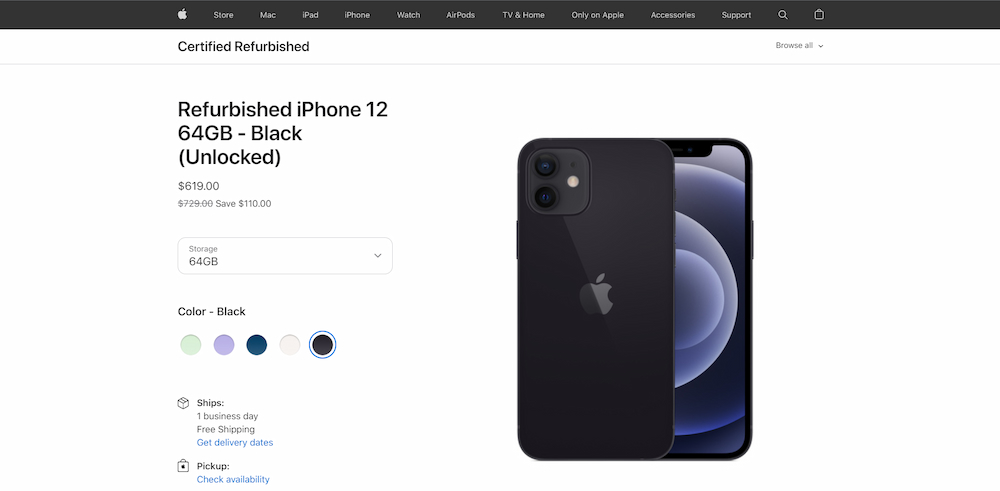Open the Mac menu item

click(x=268, y=15)
